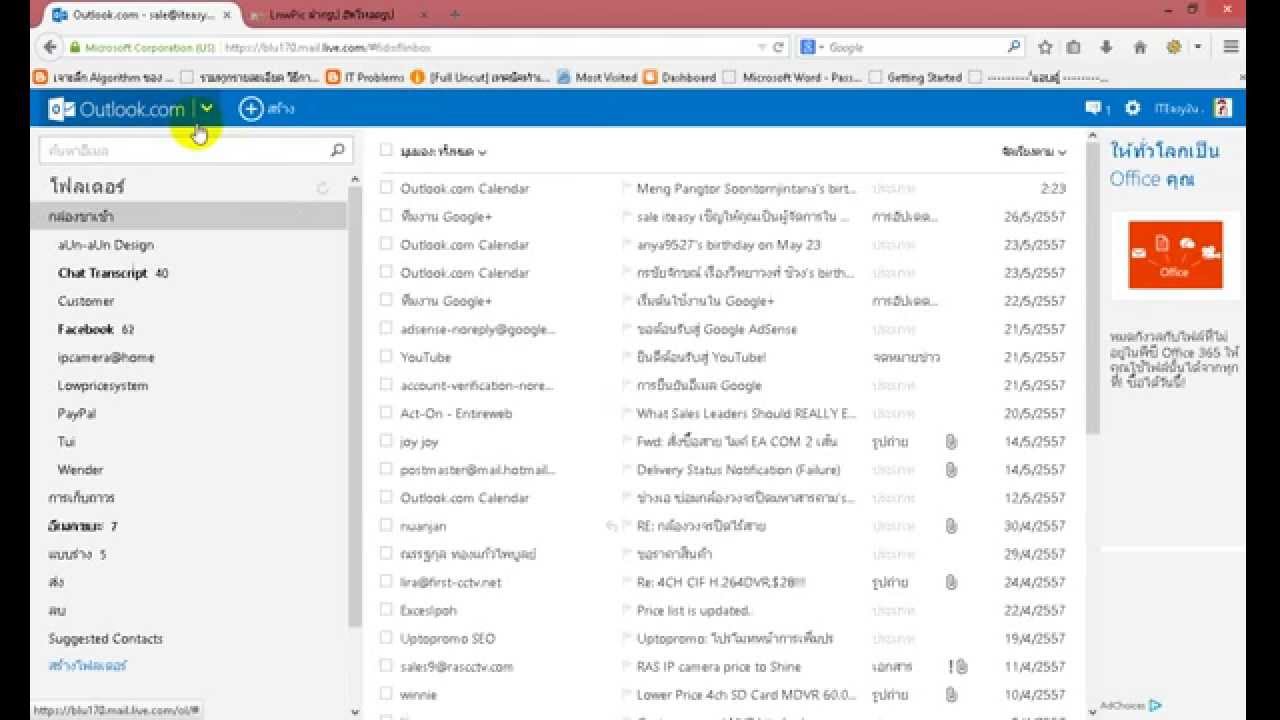
Task: Tick the select-all messages checkbox
Action: tap(386, 150)
